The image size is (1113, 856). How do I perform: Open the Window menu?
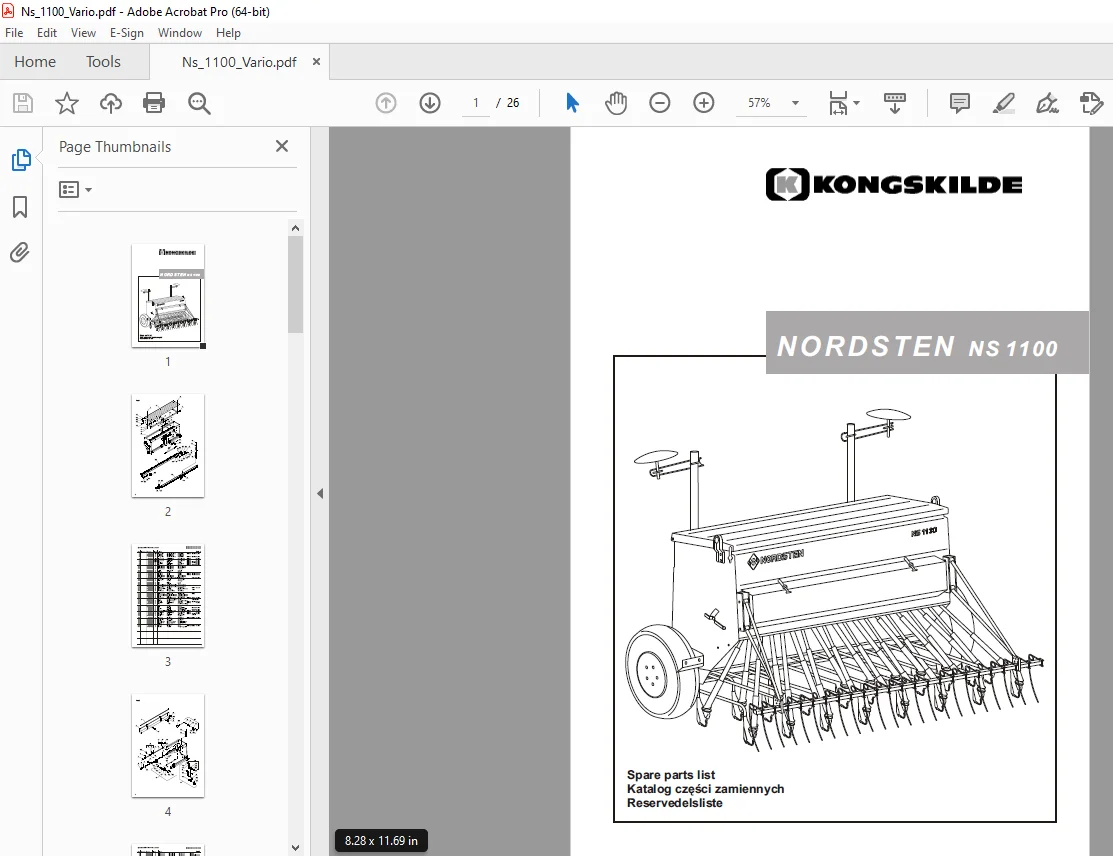click(180, 33)
